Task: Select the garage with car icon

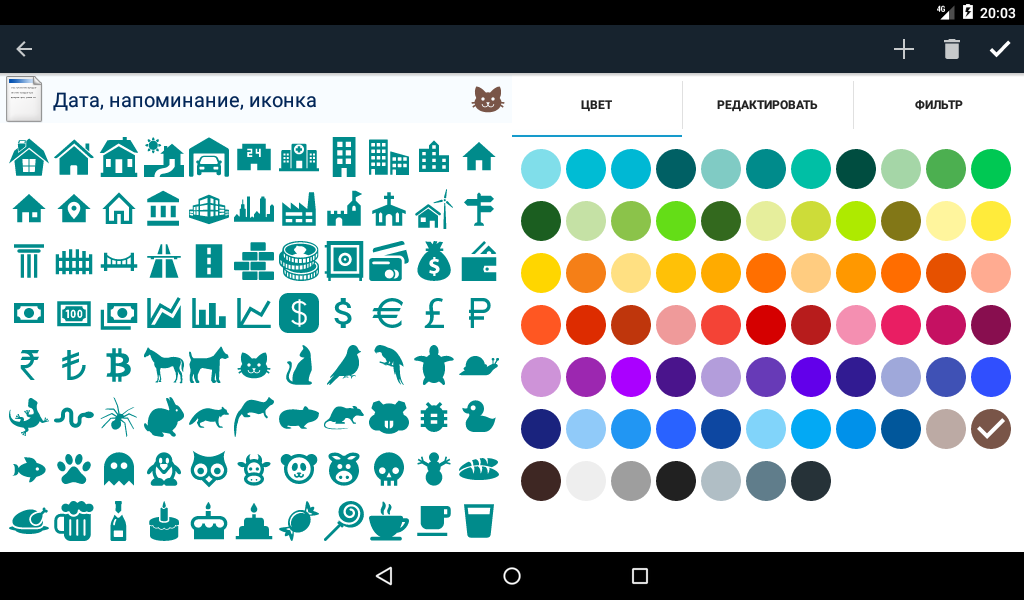Action: (208, 157)
